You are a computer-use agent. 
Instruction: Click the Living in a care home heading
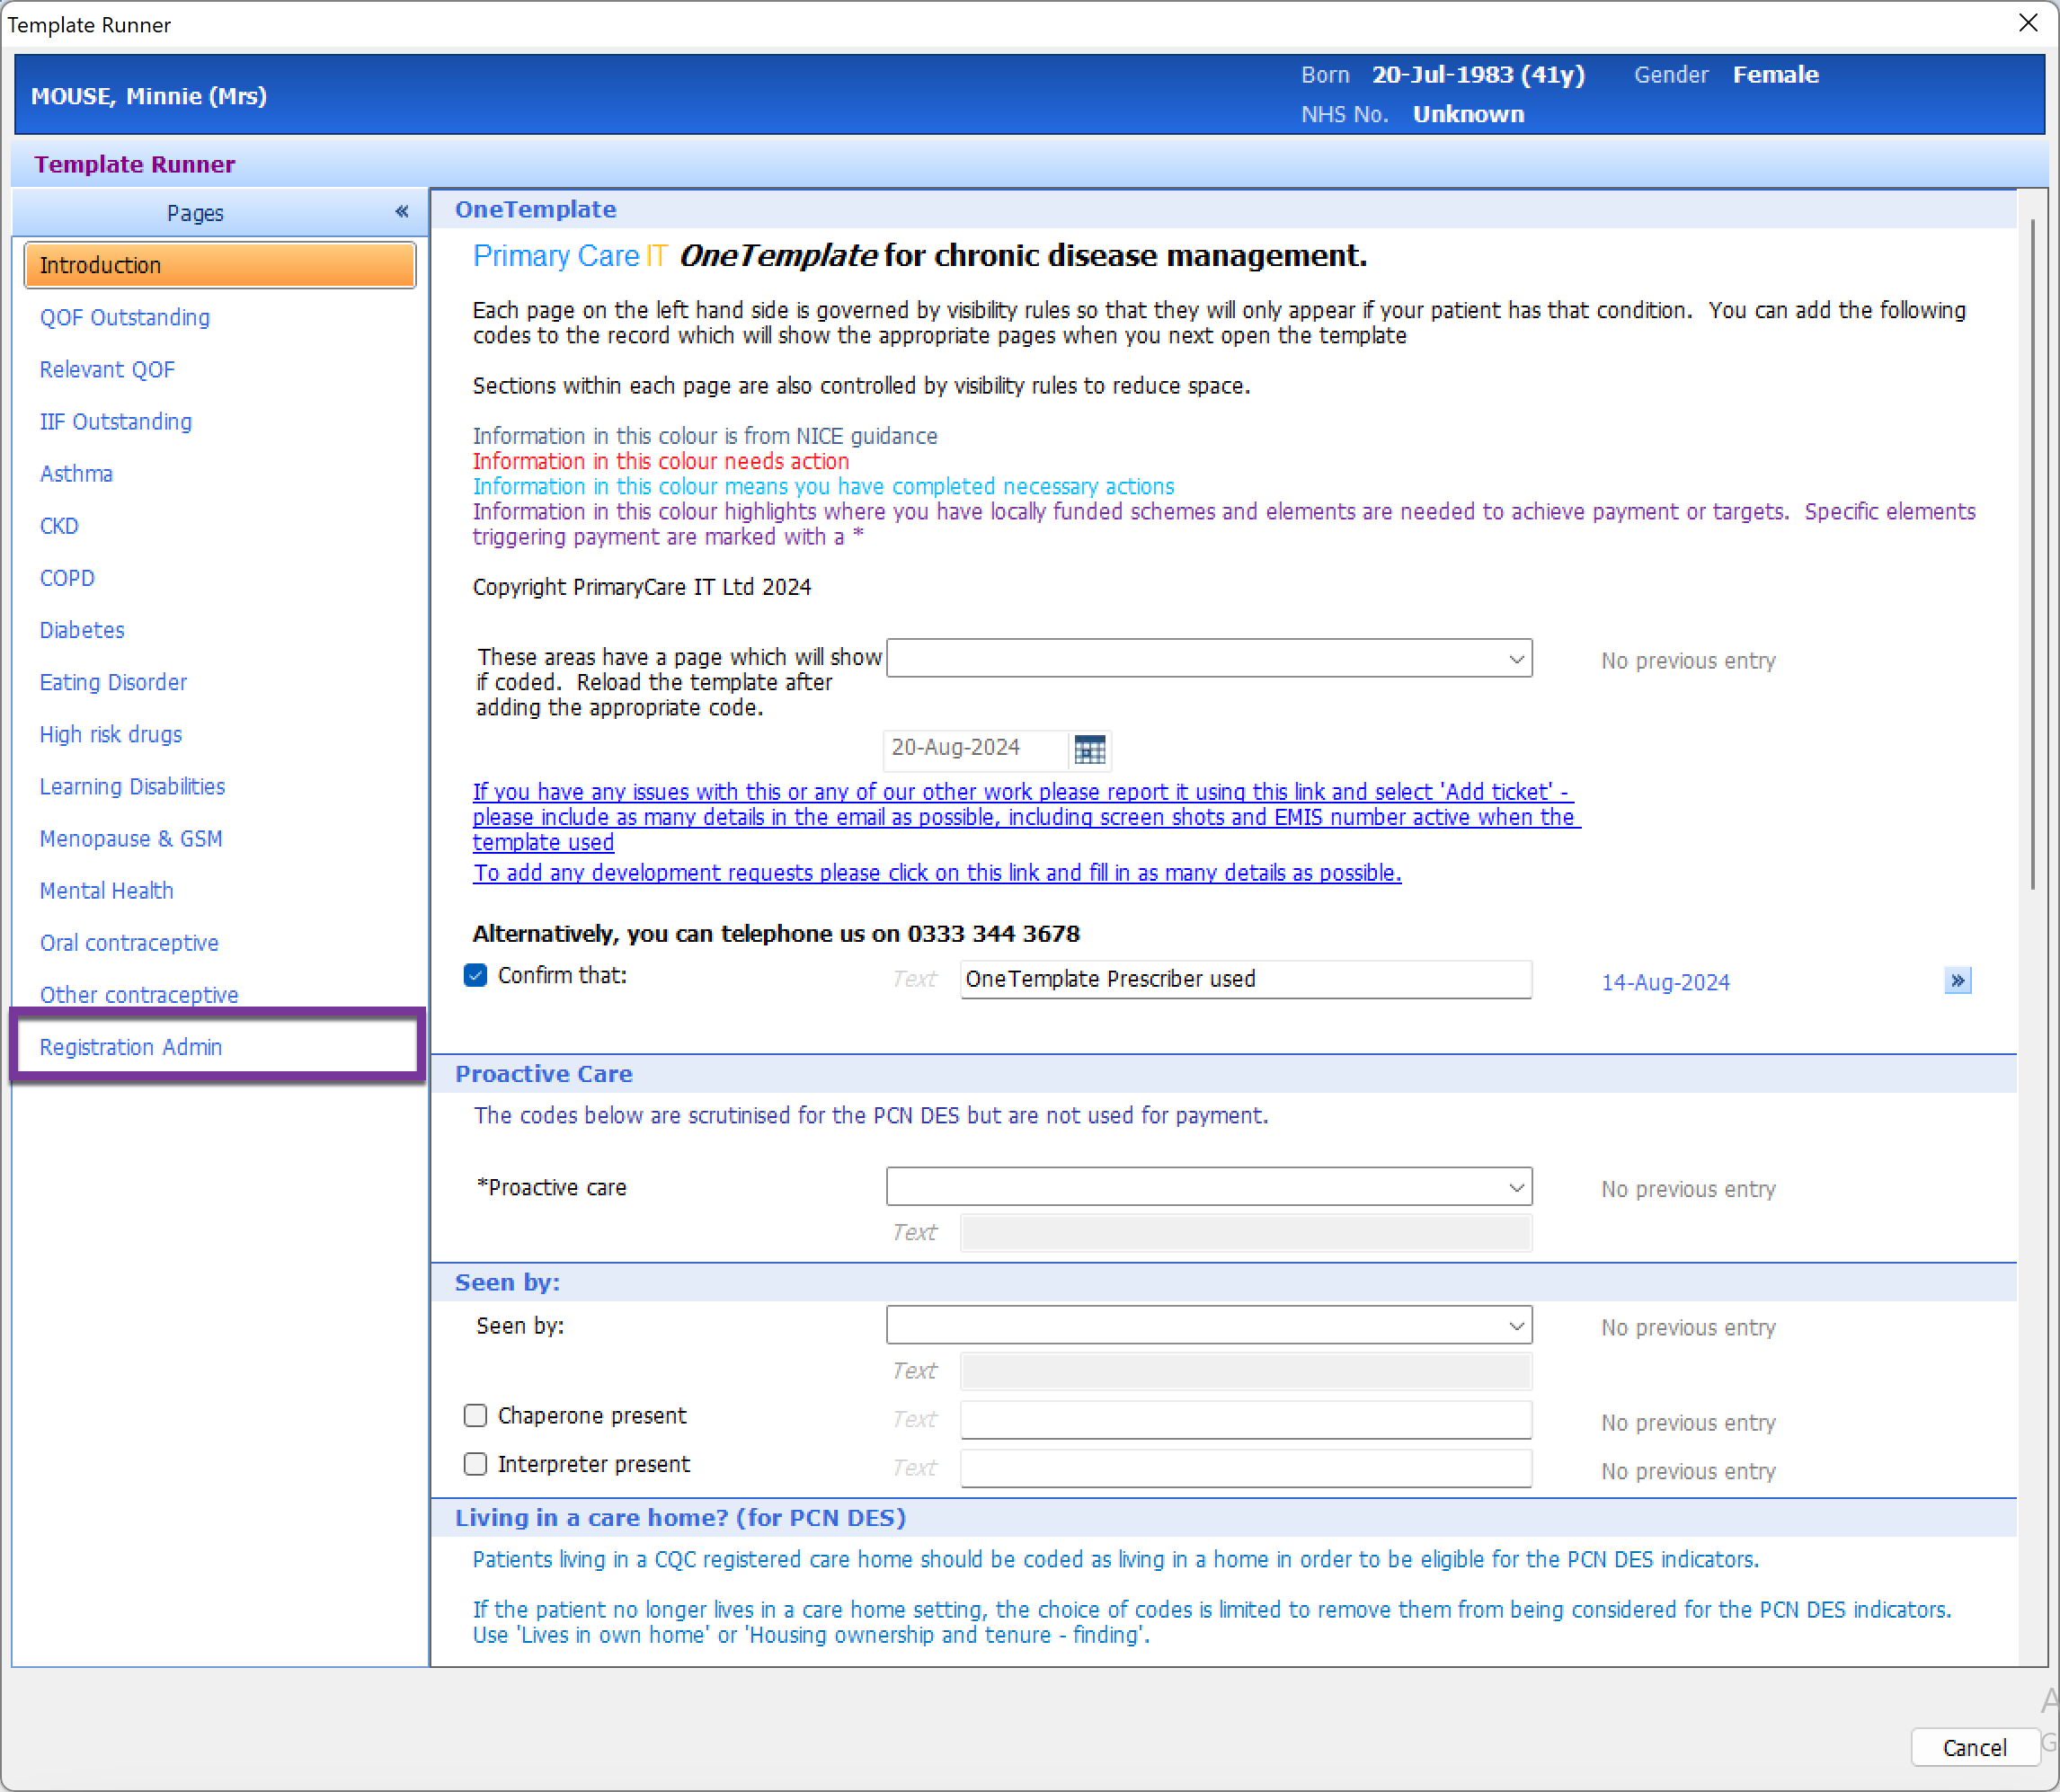tap(680, 1517)
